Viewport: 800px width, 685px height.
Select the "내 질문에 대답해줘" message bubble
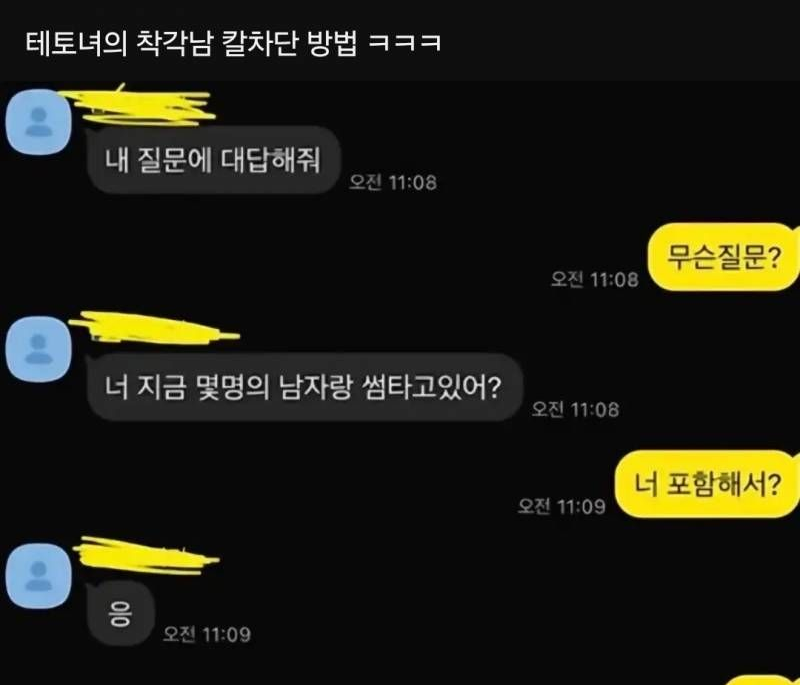coord(213,160)
